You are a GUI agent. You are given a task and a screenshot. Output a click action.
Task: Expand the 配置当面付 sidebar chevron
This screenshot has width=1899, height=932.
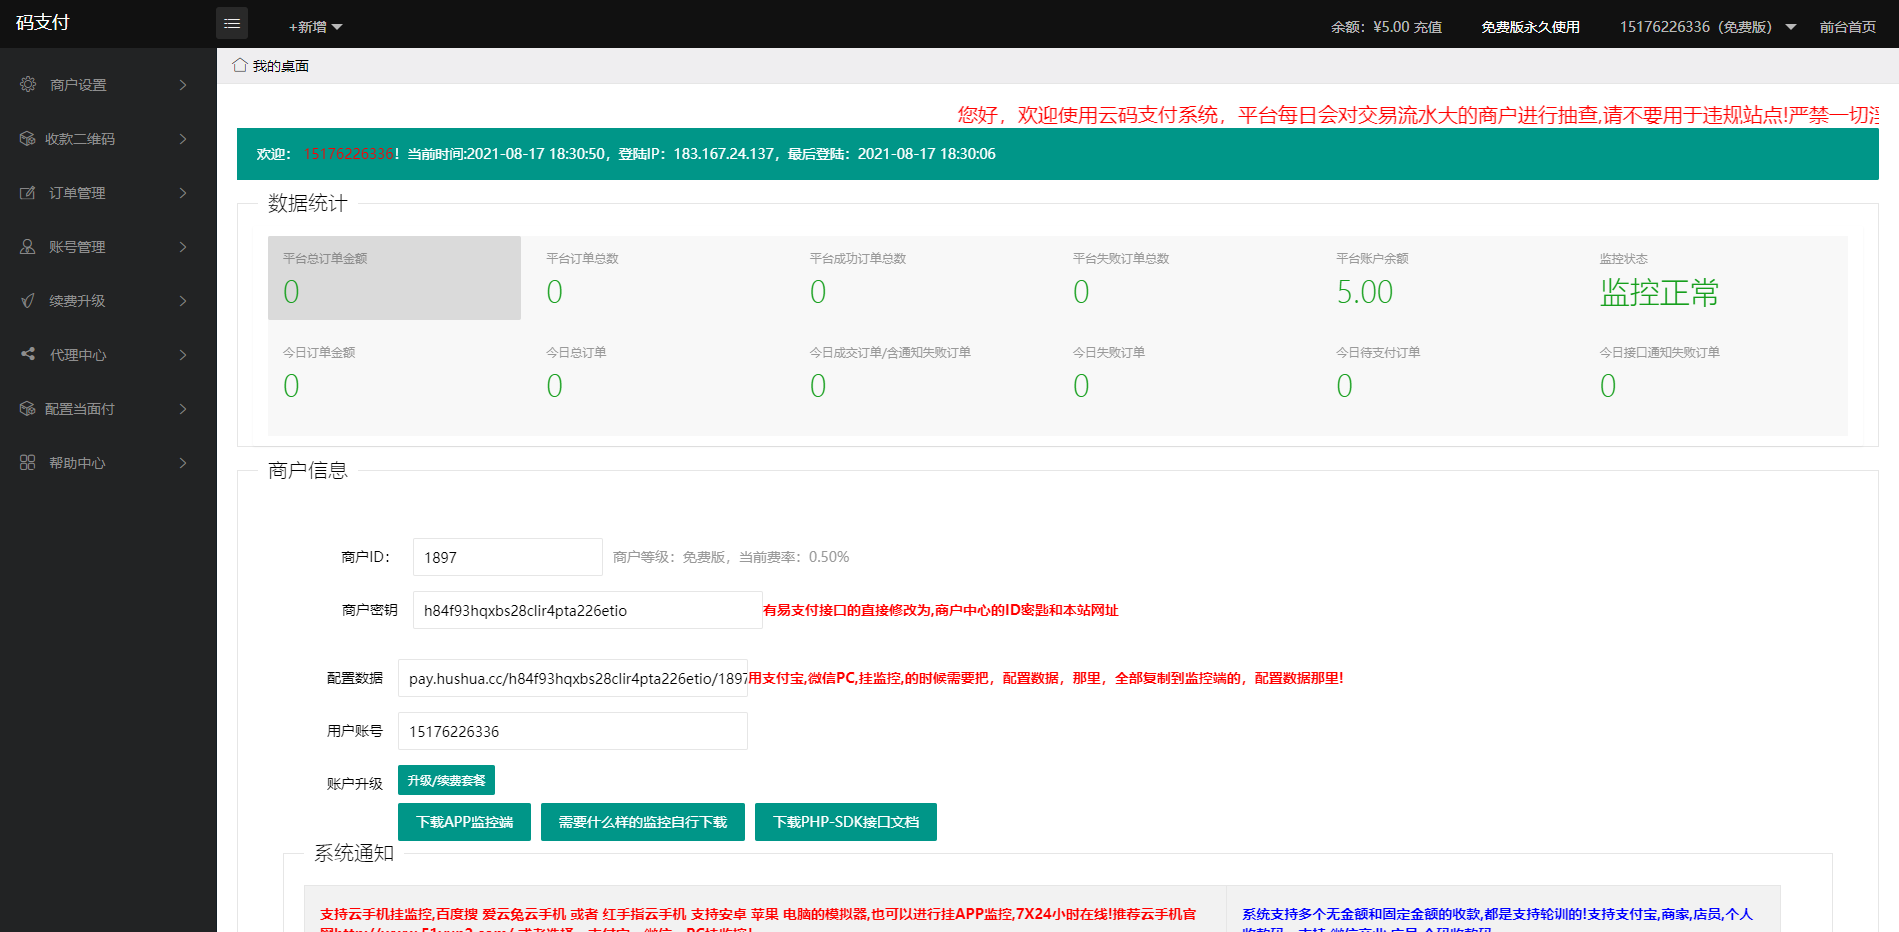183,409
